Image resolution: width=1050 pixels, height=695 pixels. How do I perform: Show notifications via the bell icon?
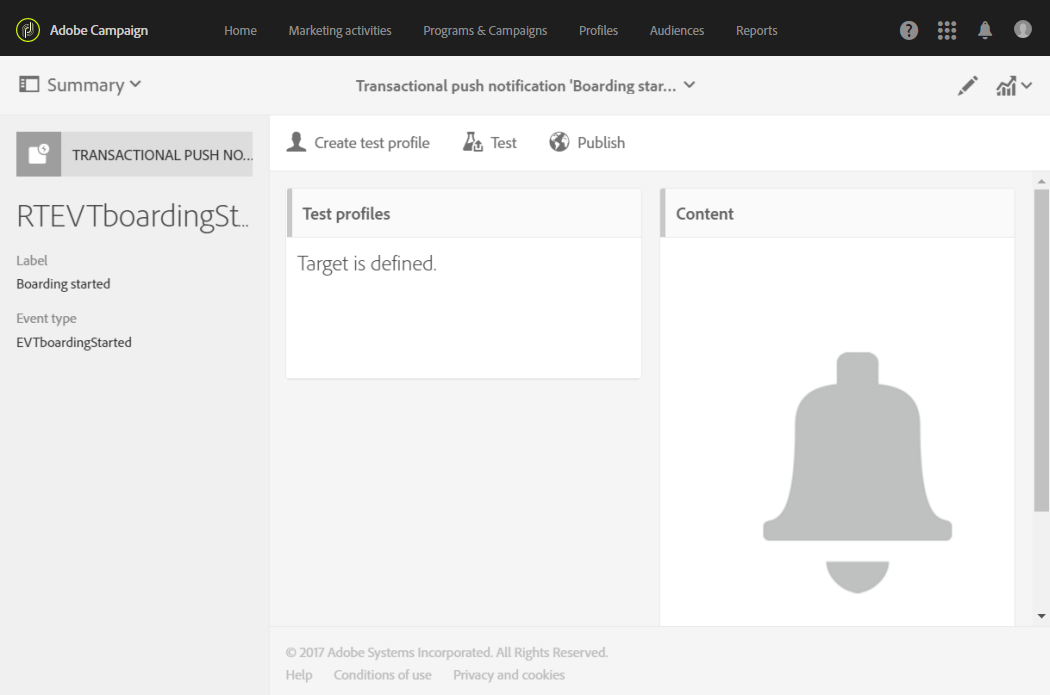coord(984,30)
